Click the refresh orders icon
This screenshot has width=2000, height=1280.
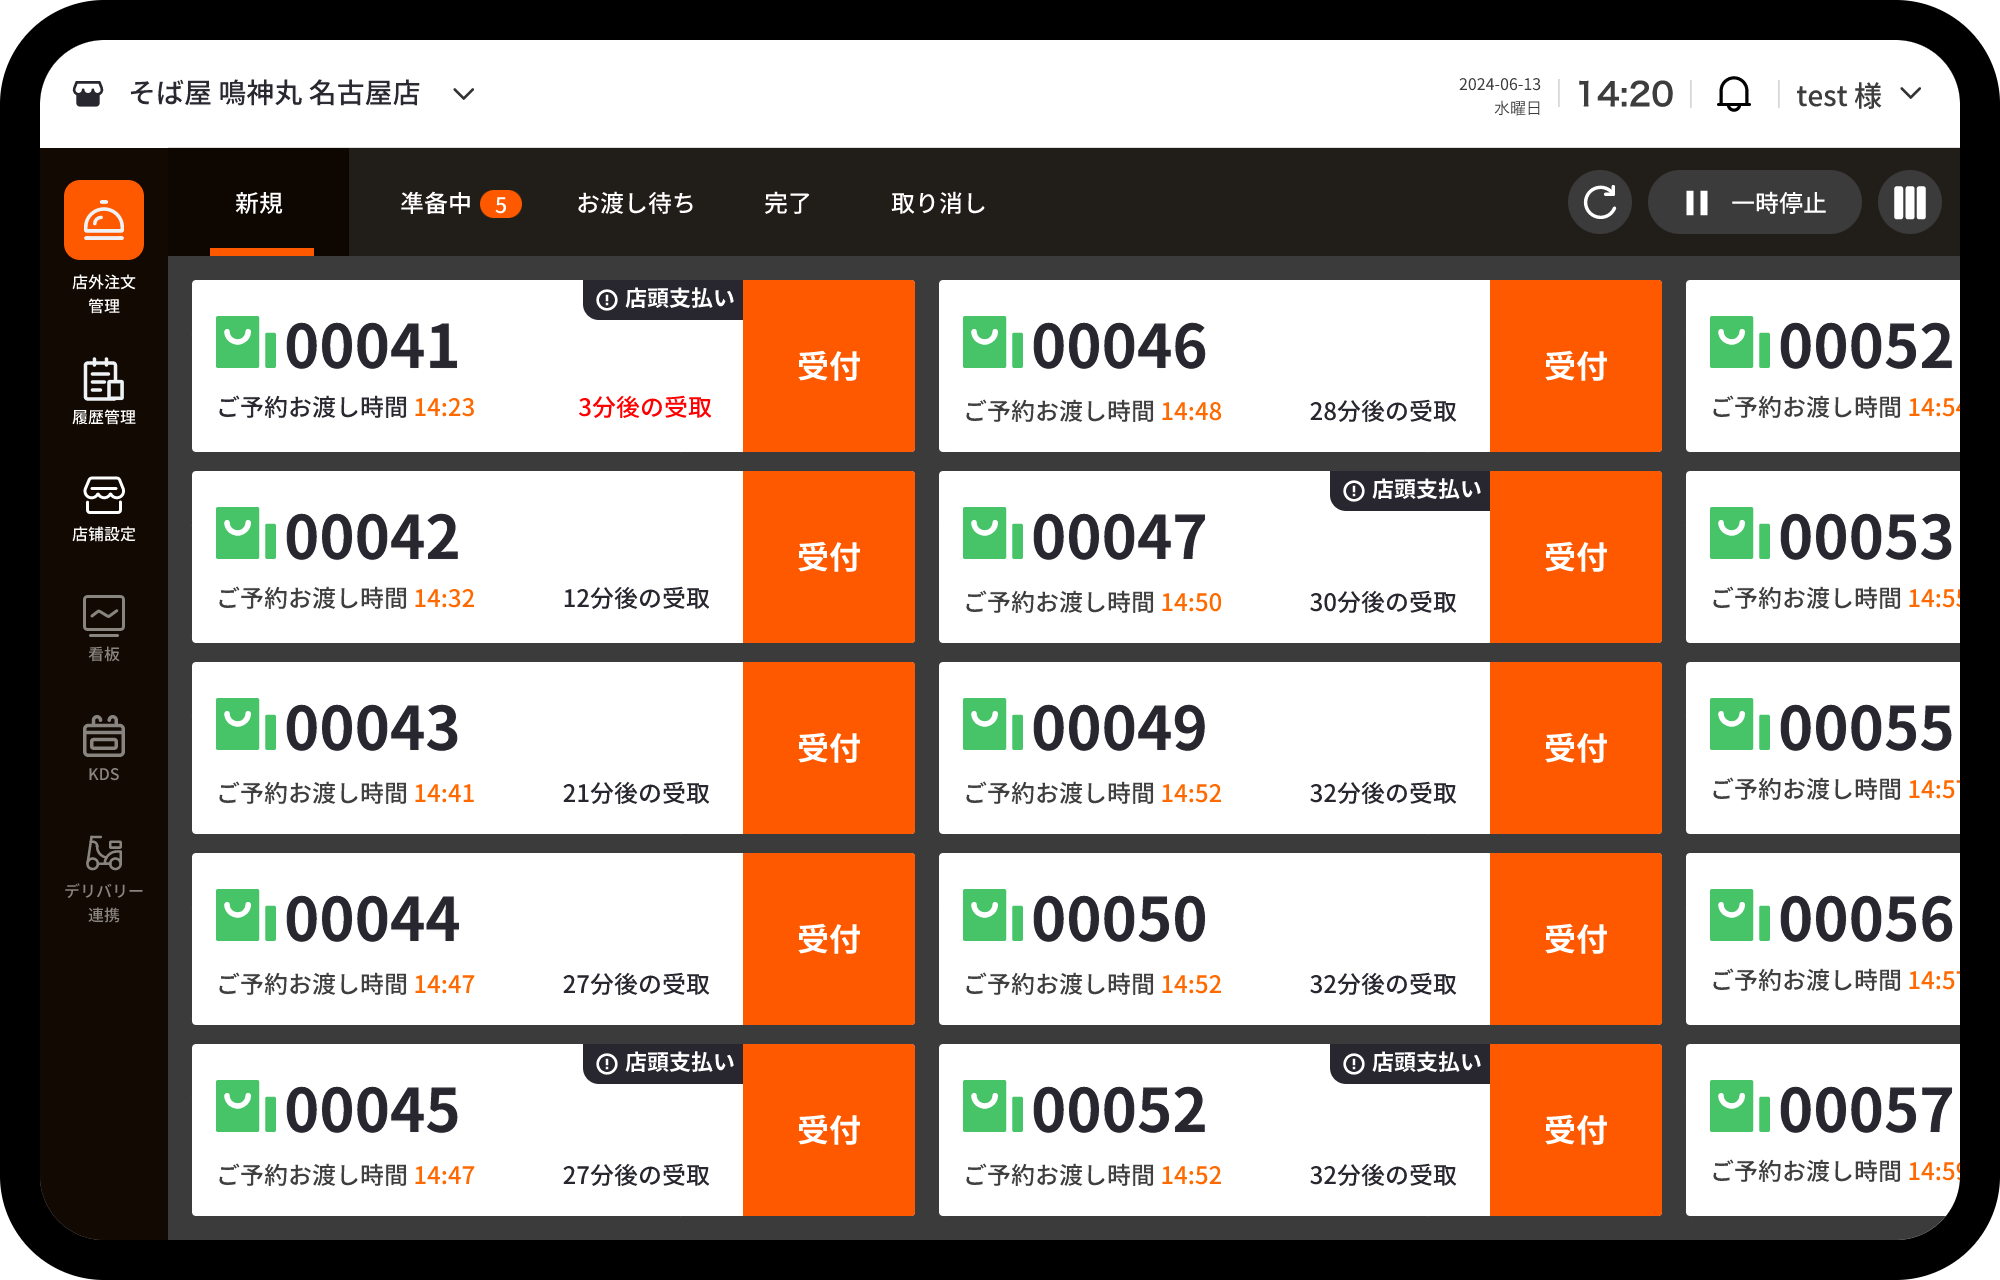1599,203
